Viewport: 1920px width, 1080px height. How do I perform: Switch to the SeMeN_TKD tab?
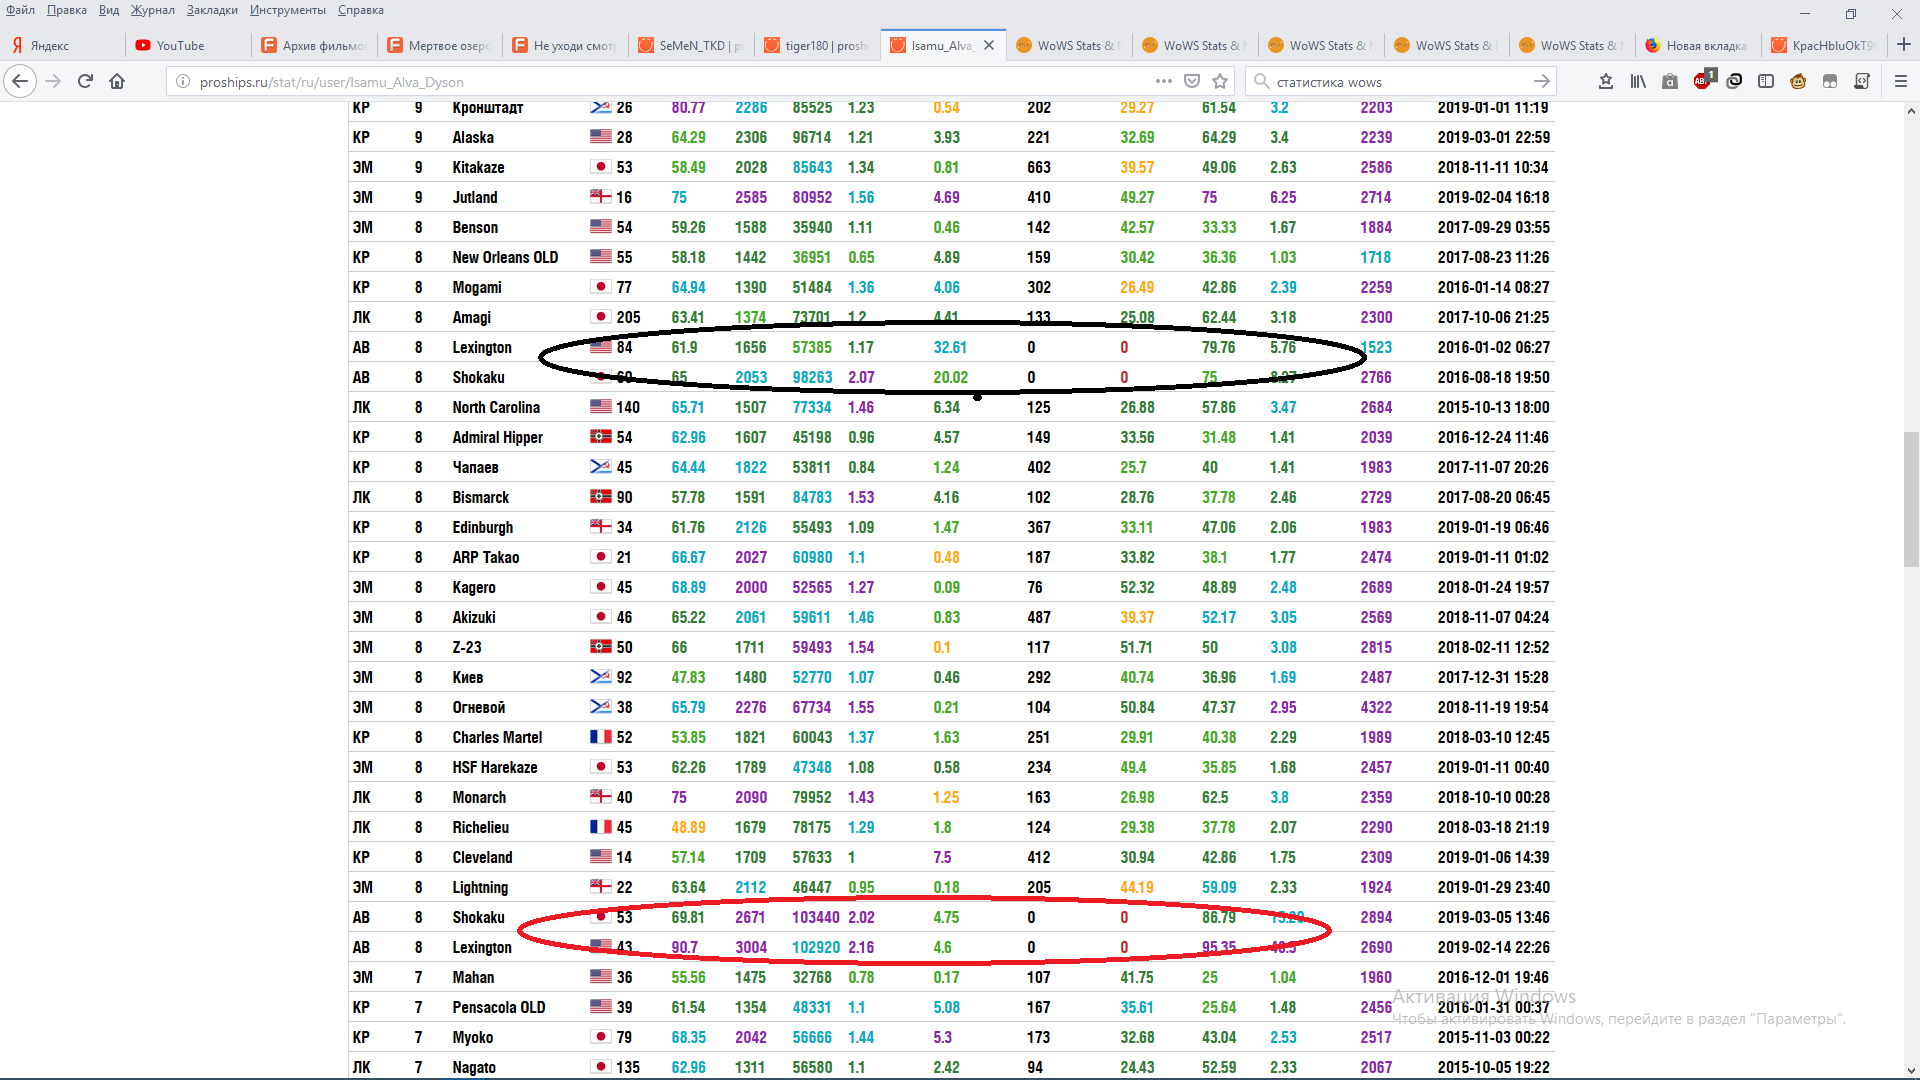[692, 45]
